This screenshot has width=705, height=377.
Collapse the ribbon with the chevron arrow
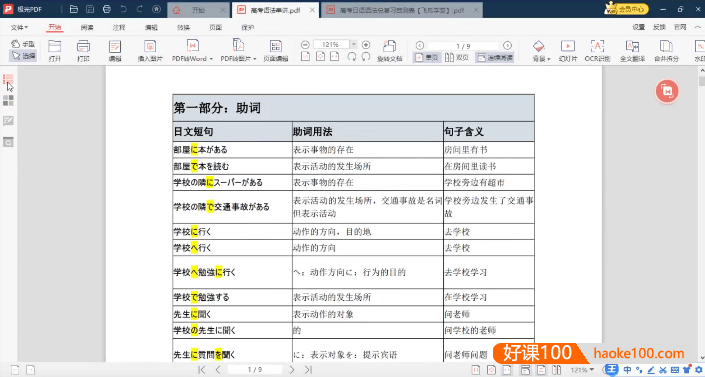pyautogui.click(x=697, y=27)
